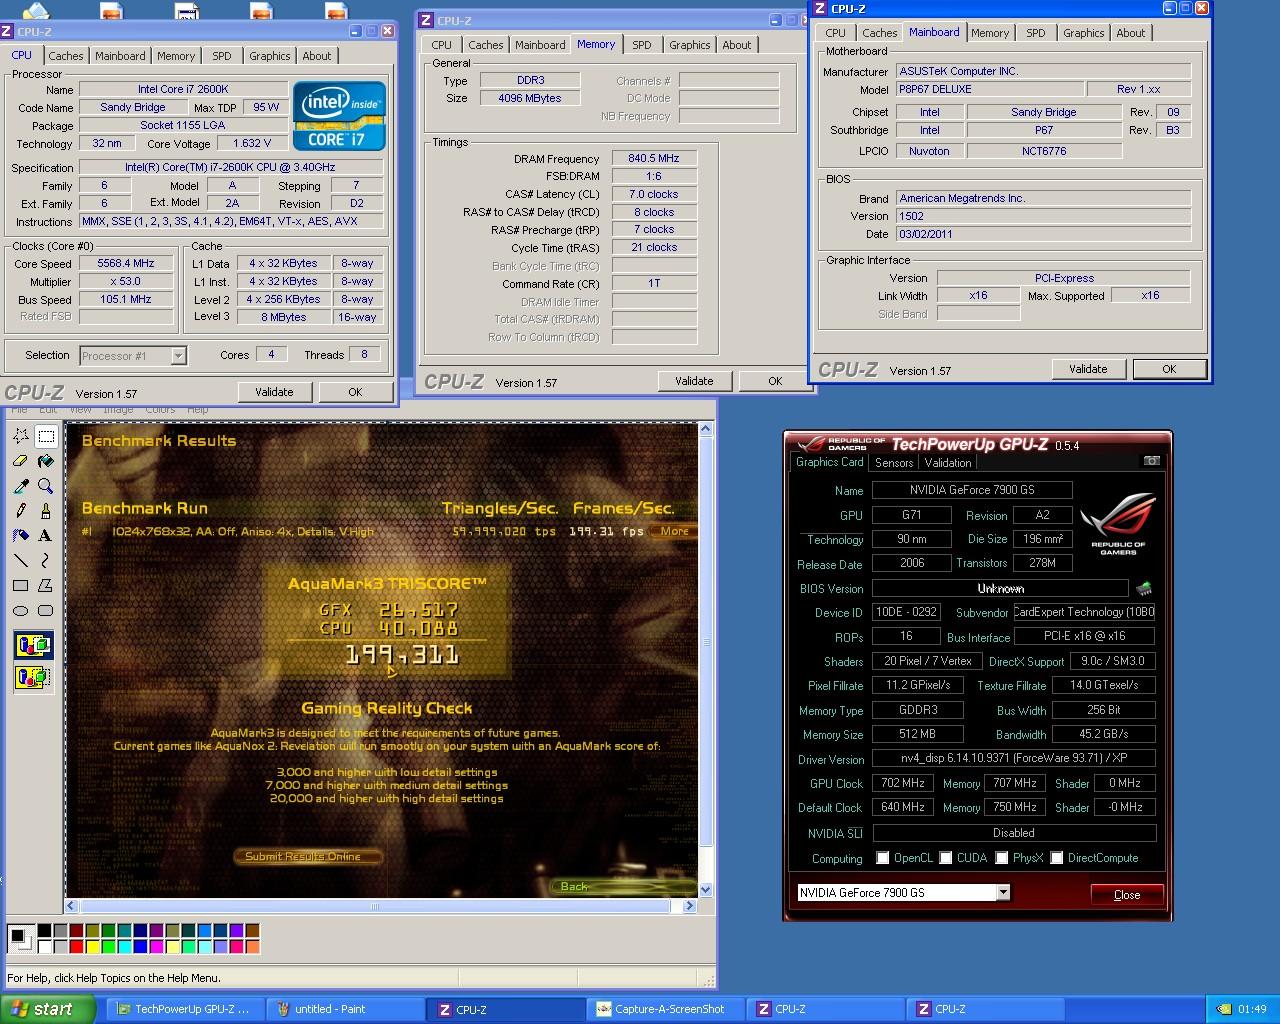Pick the Airbrush spray can tool
This screenshot has width=1280, height=1024.
pyautogui.click(x=20, y=536)
